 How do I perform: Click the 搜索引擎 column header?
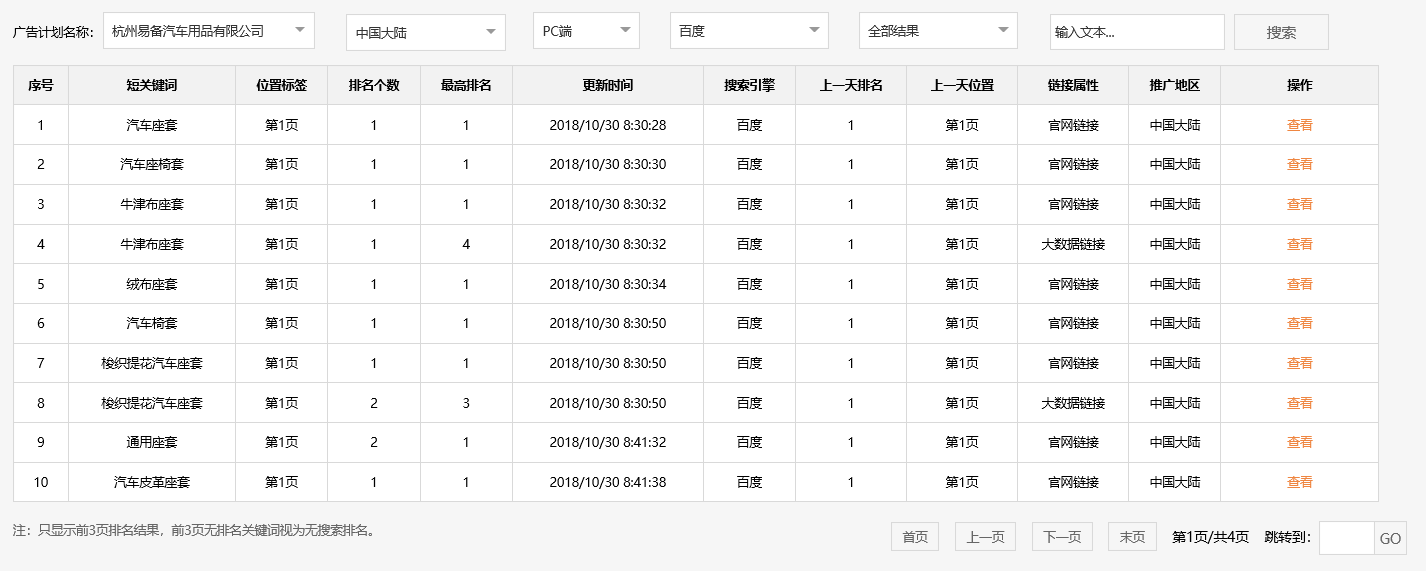click(750, 85)
